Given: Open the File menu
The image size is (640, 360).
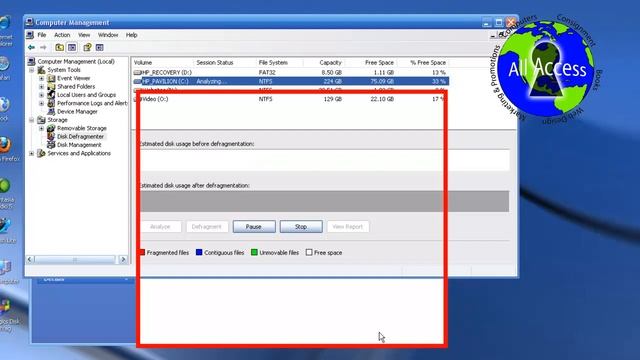Looking at the screenshot, I should [x=42, y=35].
